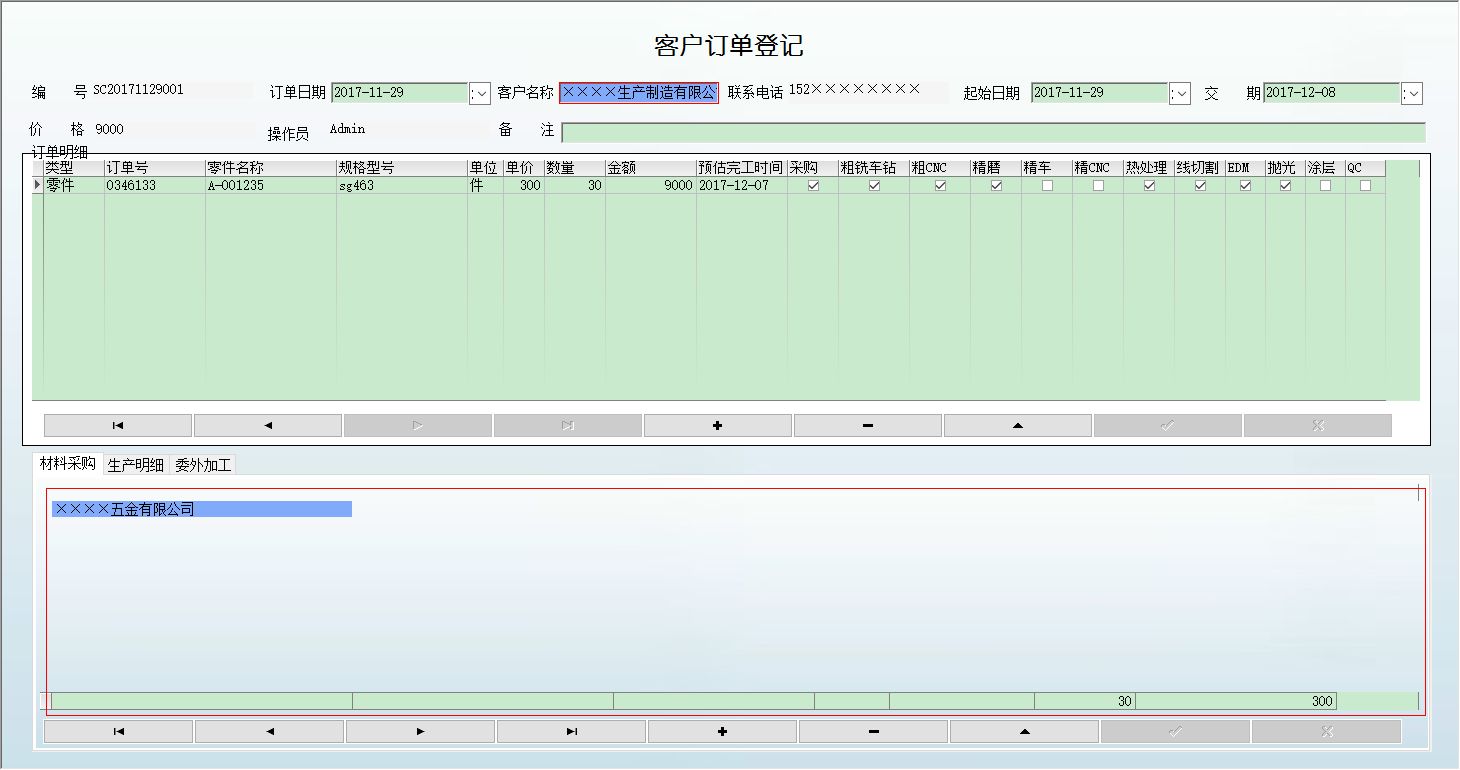Viewport: 1460px width, 770px height.
Task: Open the 订单日期 date dropdown
Action: click(x=480, y=93)
